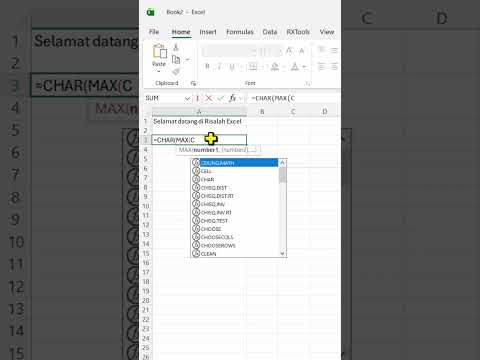Open the Font settings dialog launcher
The image size is (480, 360).
308,83
